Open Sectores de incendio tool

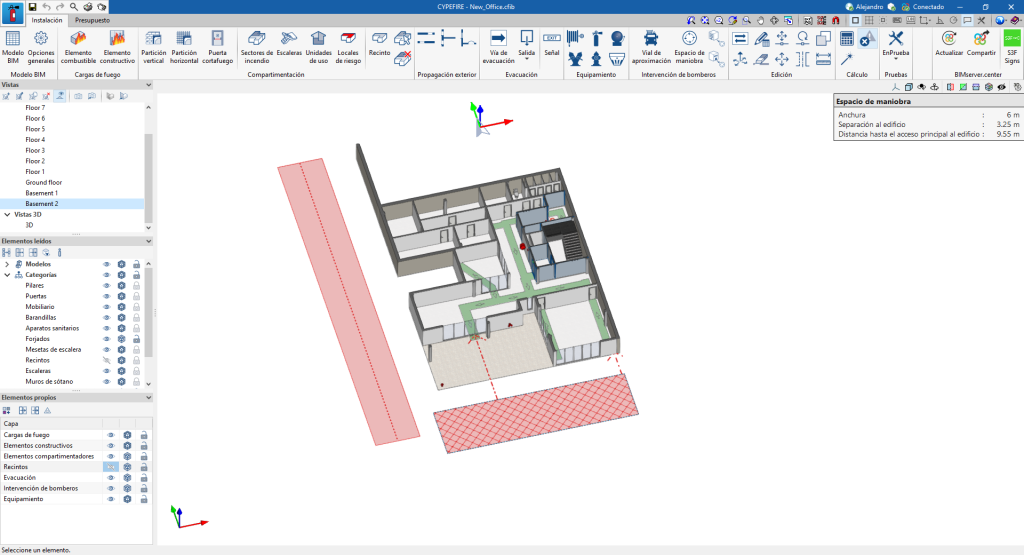257,47
